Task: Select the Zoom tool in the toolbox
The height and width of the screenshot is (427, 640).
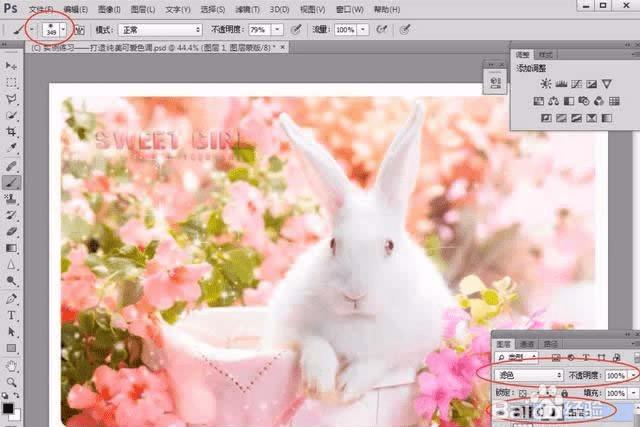Action: [12, 381]
